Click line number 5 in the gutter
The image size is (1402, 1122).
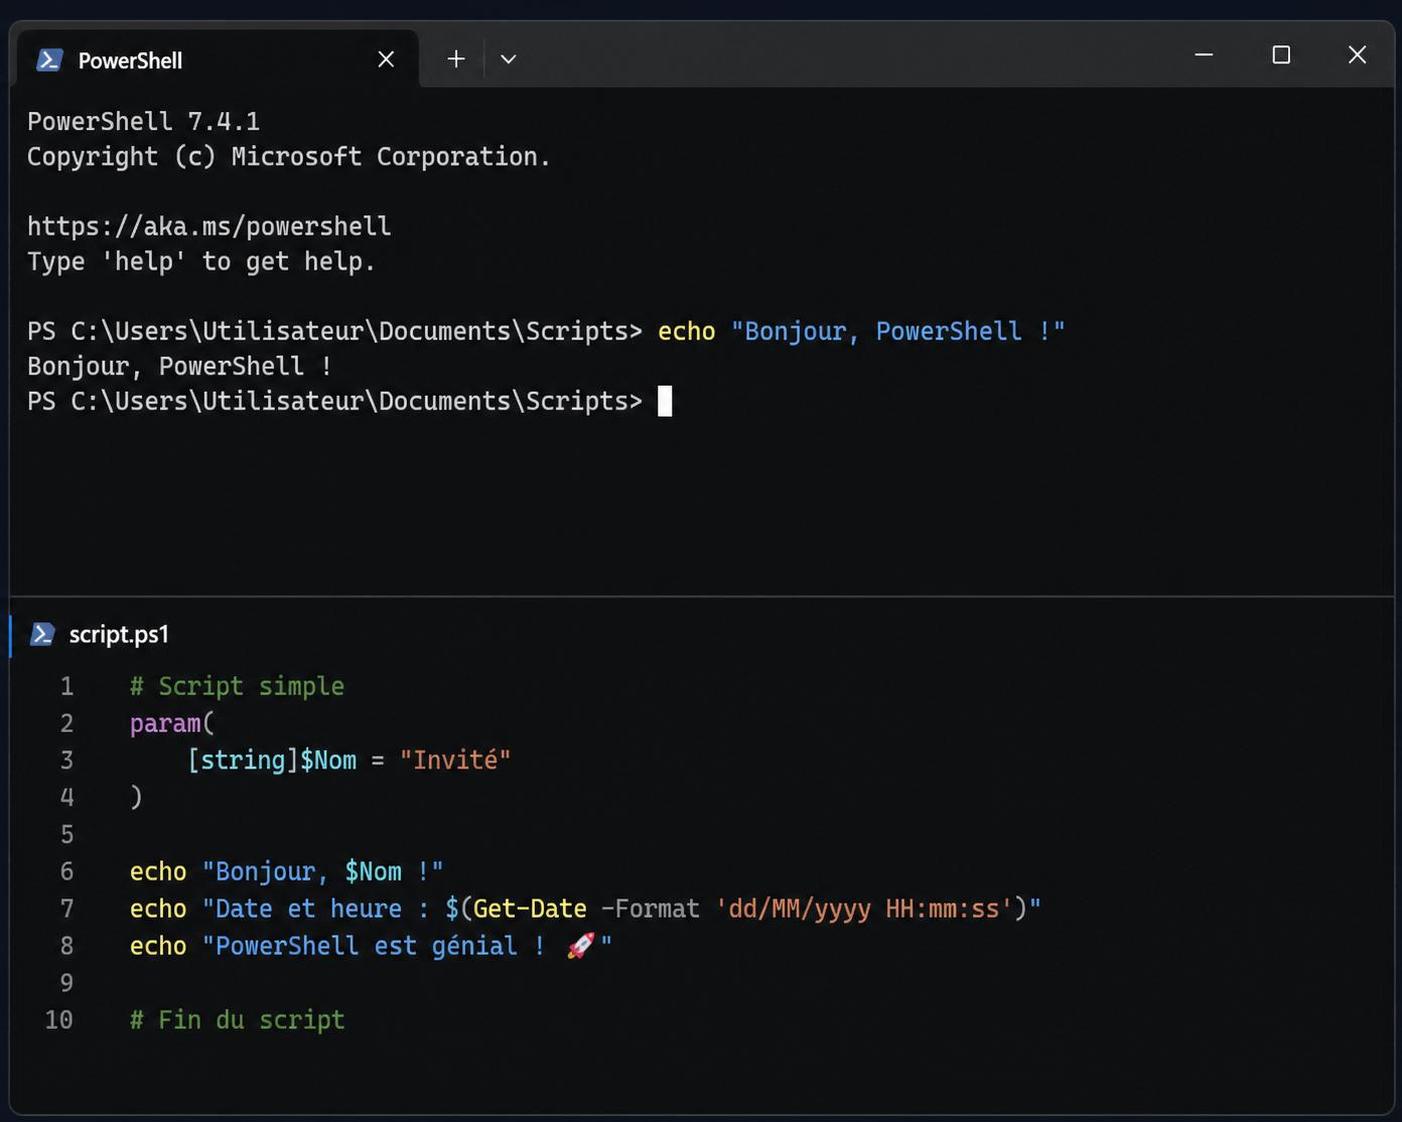(67, 834)
